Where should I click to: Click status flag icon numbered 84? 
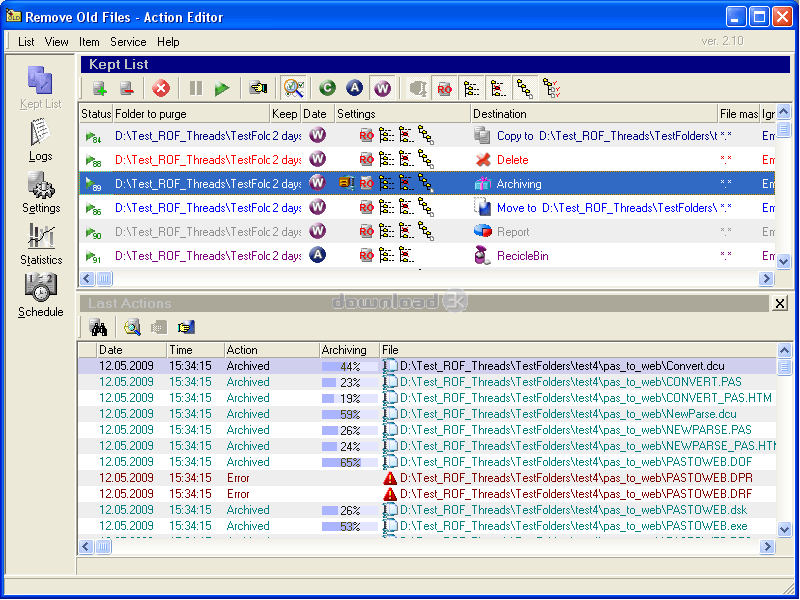tap(93, 136)
